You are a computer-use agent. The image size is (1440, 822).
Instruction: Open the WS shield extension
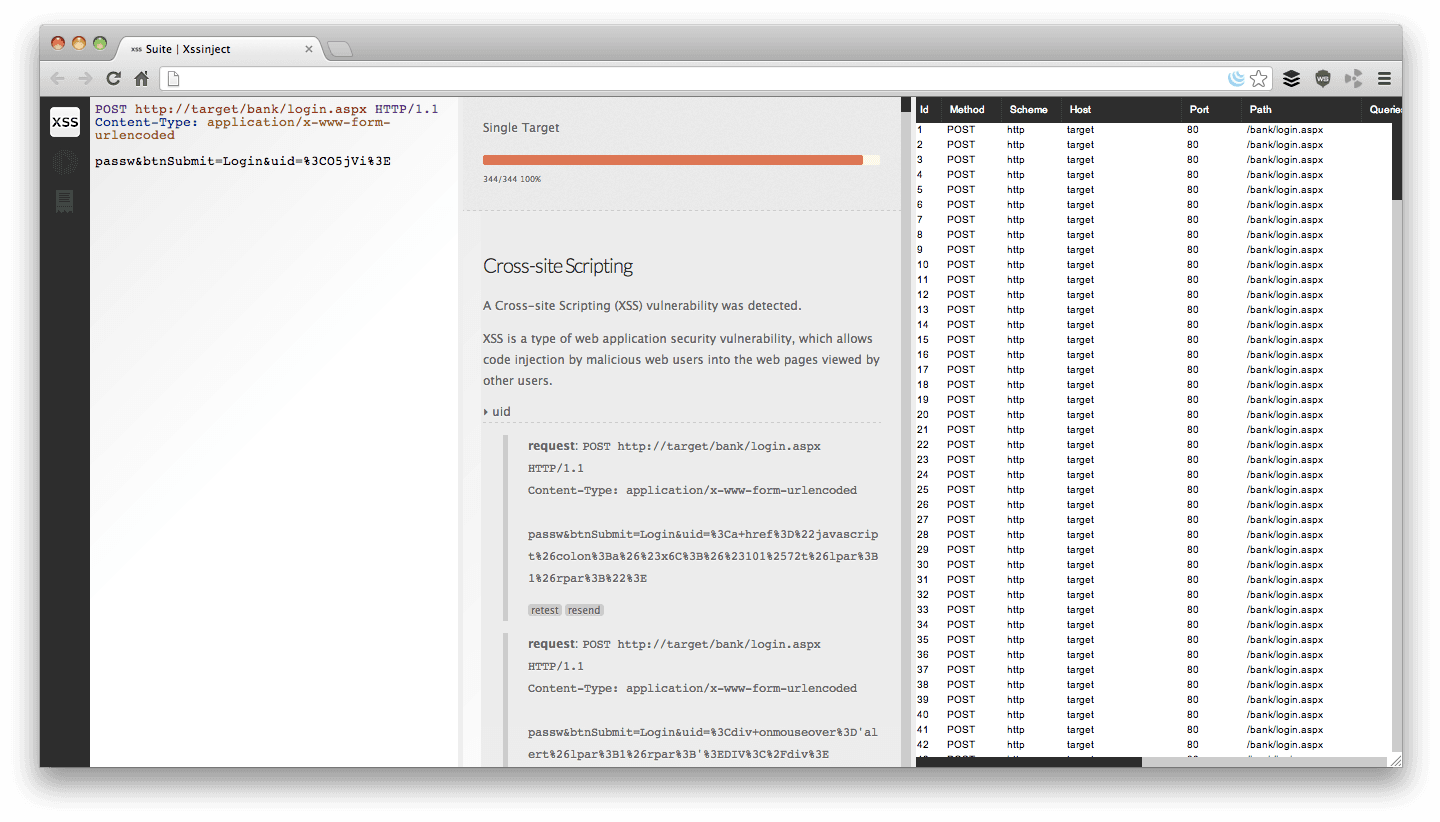1322,78
